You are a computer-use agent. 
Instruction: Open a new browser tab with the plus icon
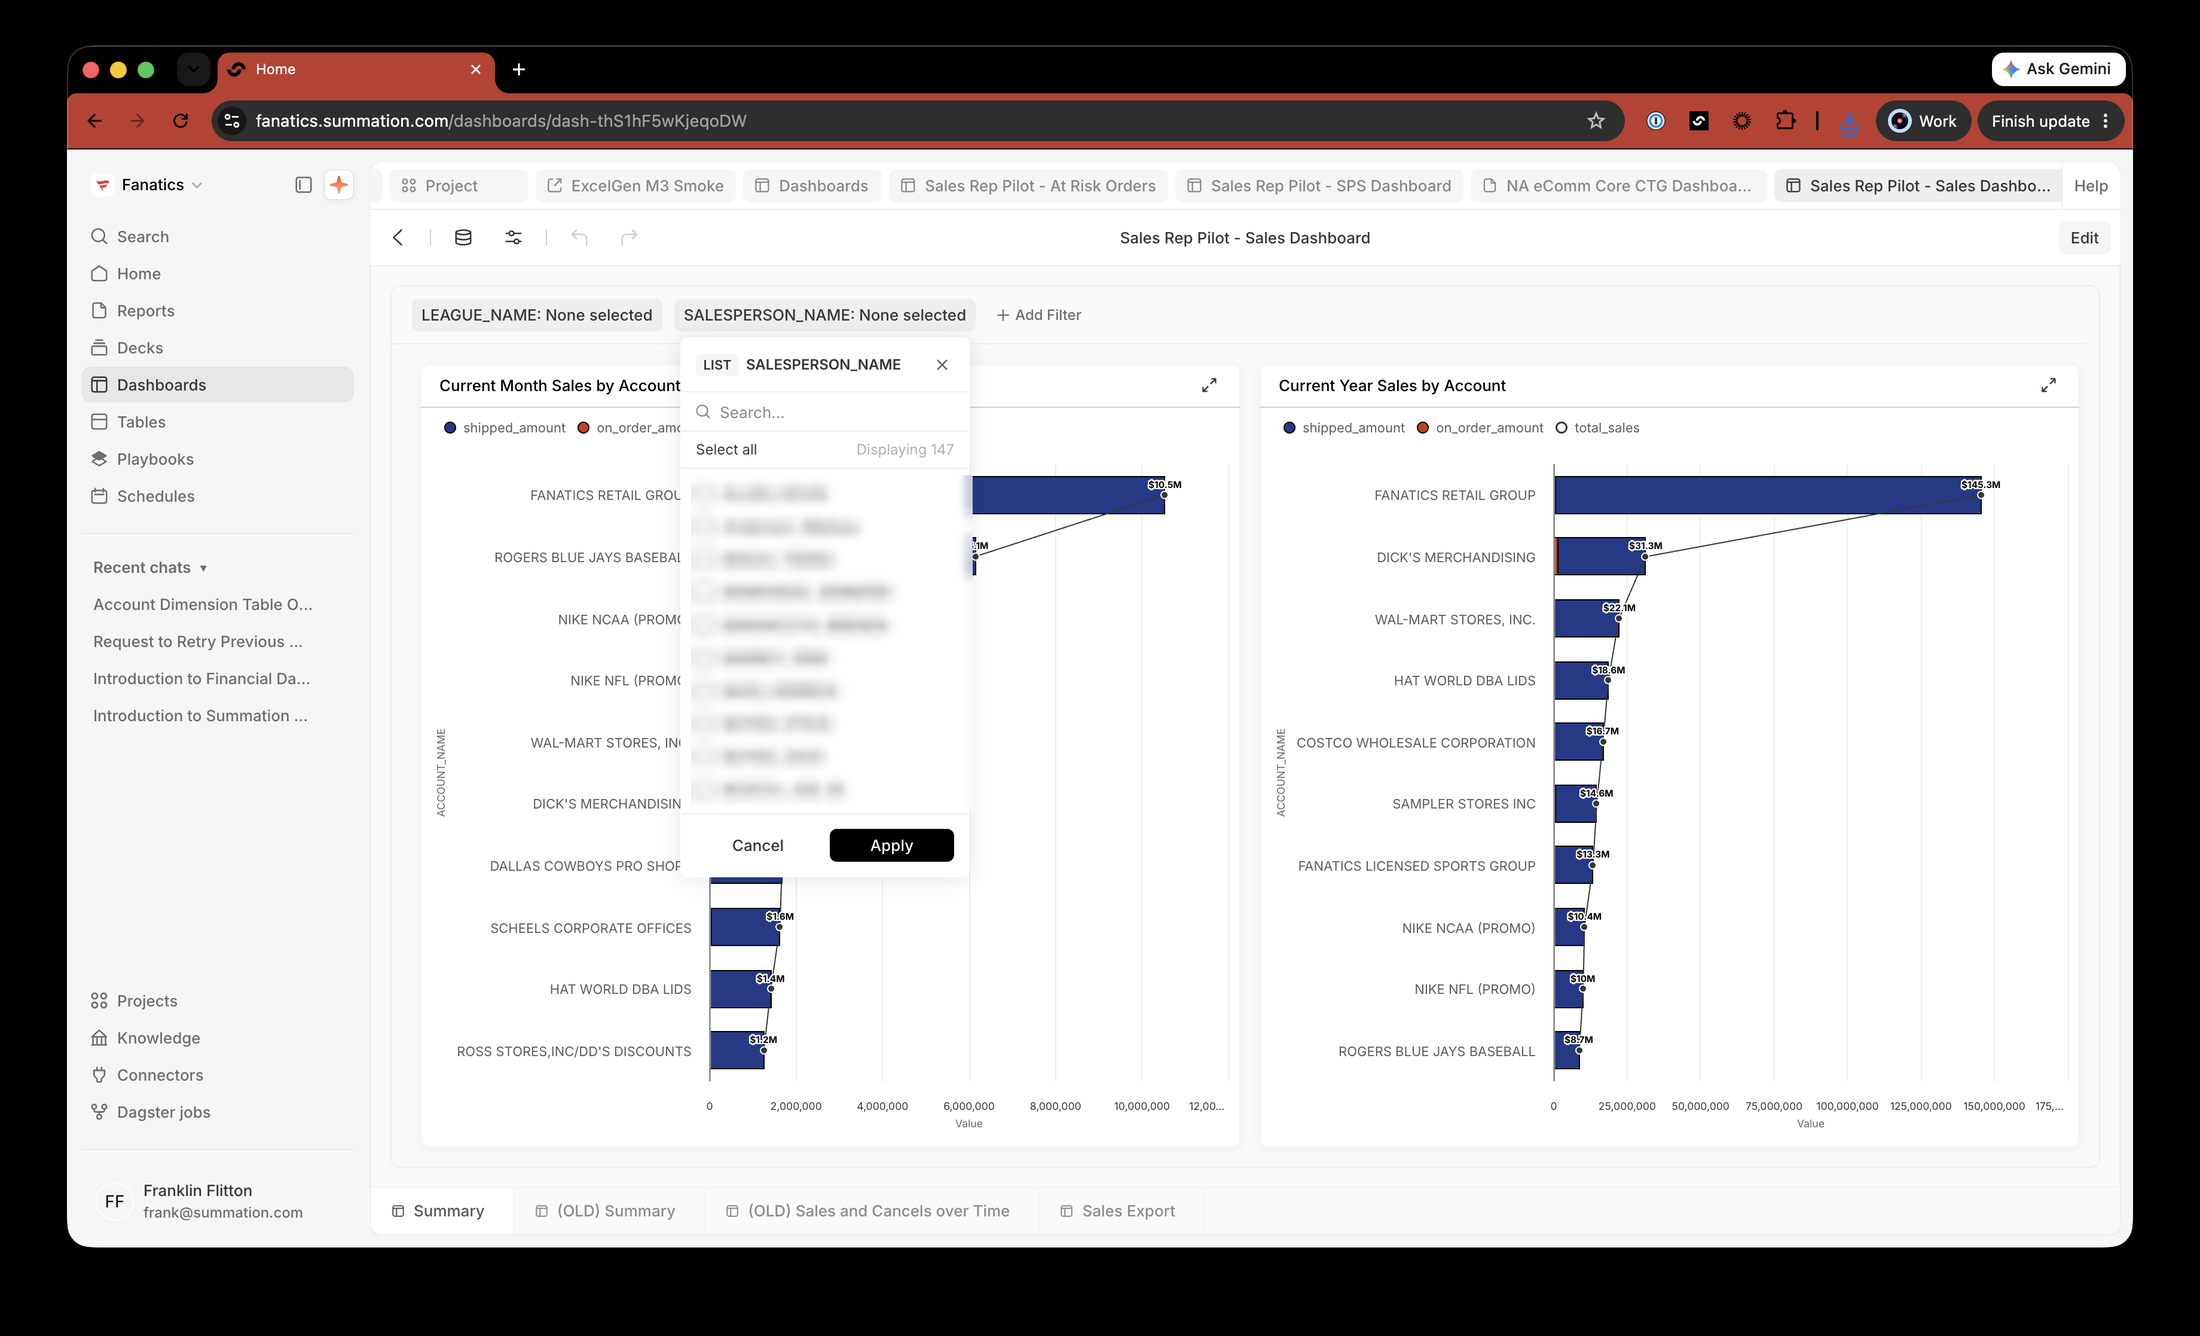click(519, 69)
